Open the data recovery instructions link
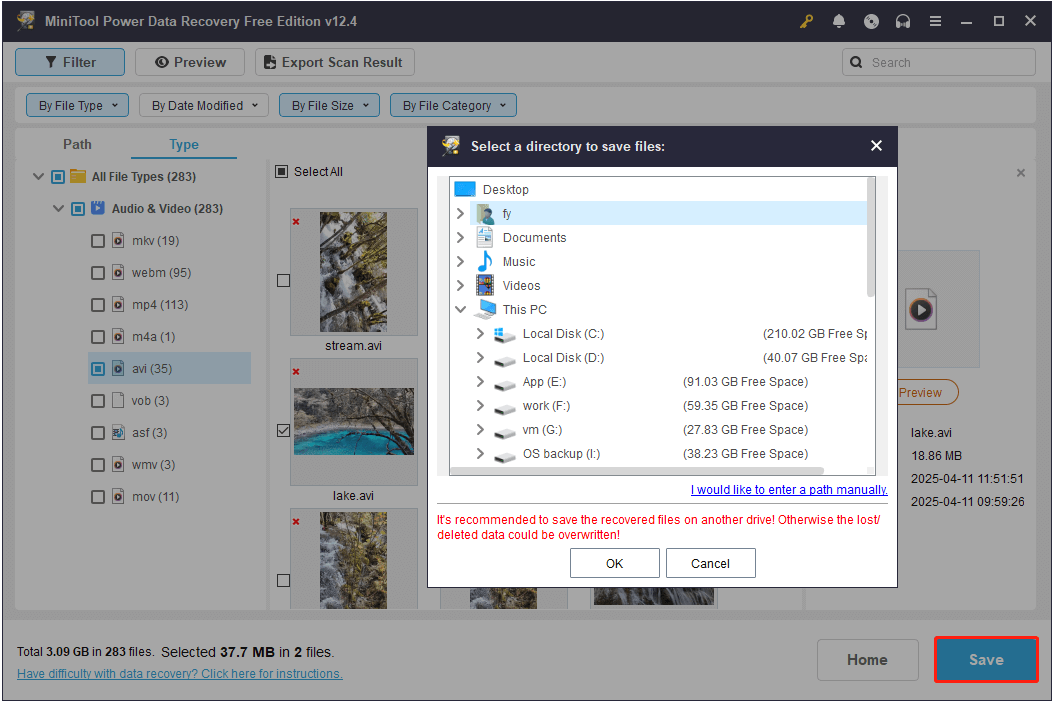 pyautogui.click(x=180, y=674)
